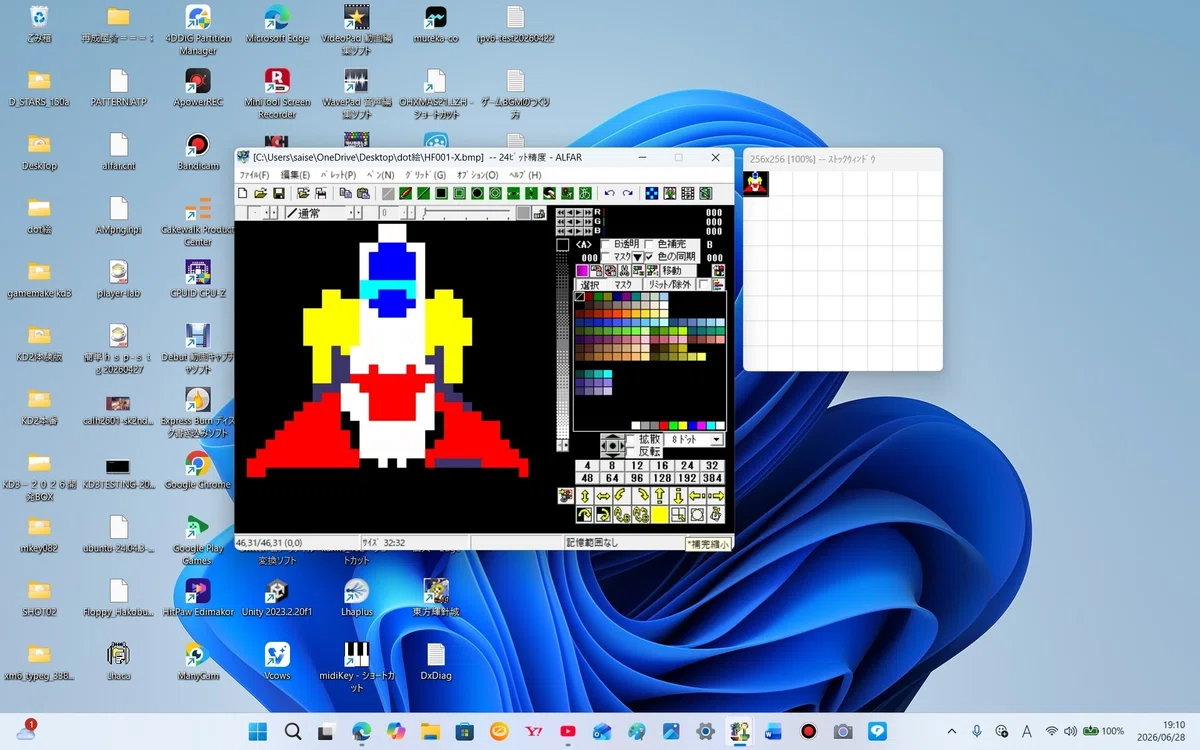The height and width of the screenshot is (750, 1200).
Task: Open the グリッド(G) menu
Action: tap(425, 175)
